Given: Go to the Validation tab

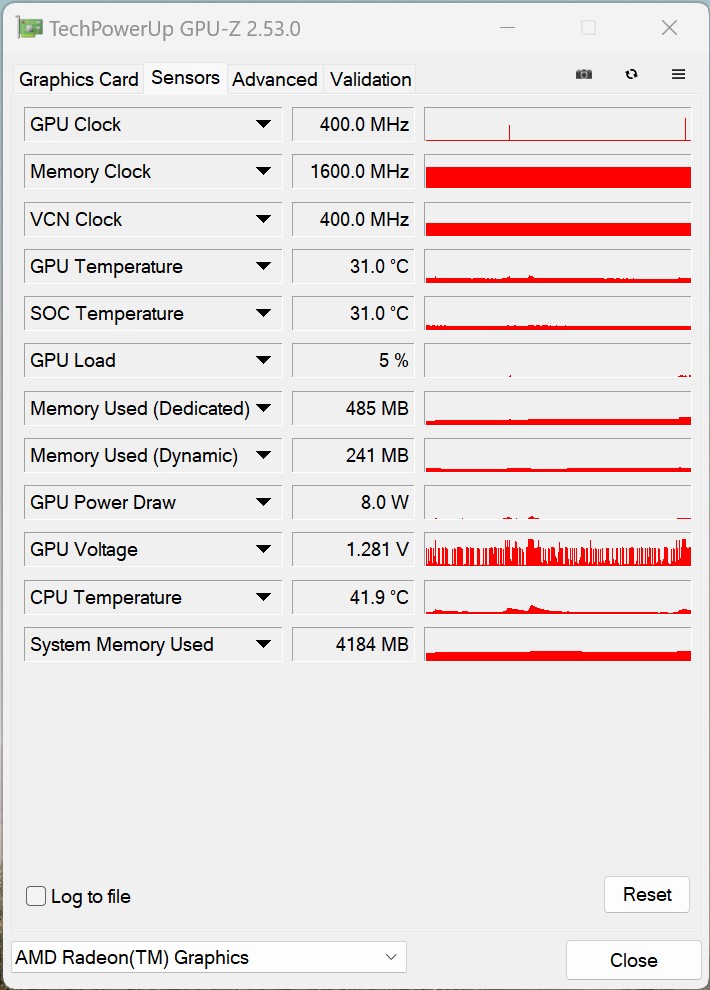Looking at the screenshot, I should click(370, 79).
